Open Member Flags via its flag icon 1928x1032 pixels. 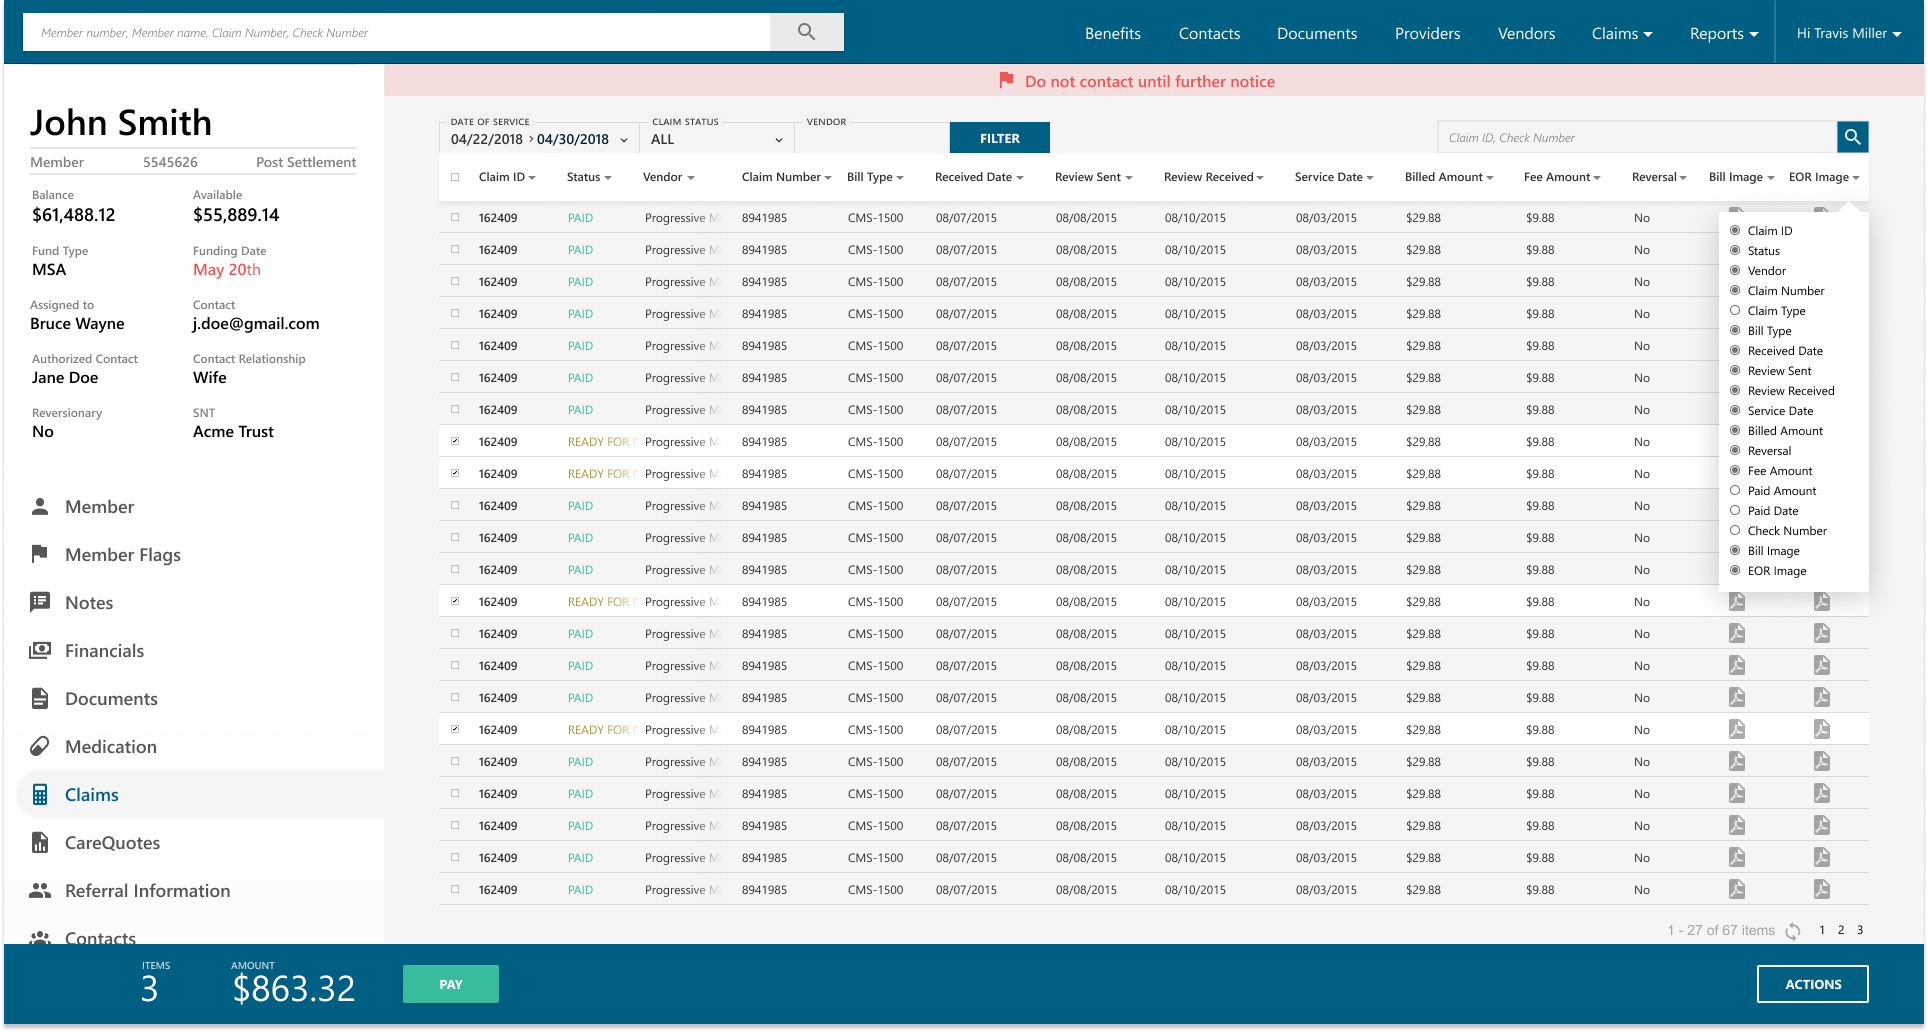40,554
